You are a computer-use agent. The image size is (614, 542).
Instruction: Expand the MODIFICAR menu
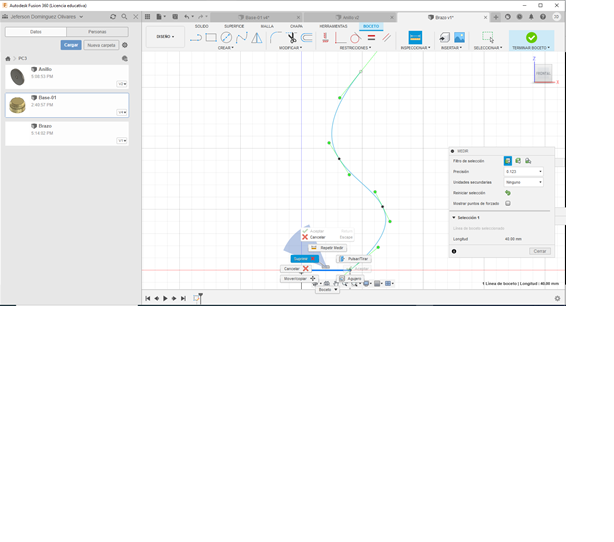pos(291,48)
